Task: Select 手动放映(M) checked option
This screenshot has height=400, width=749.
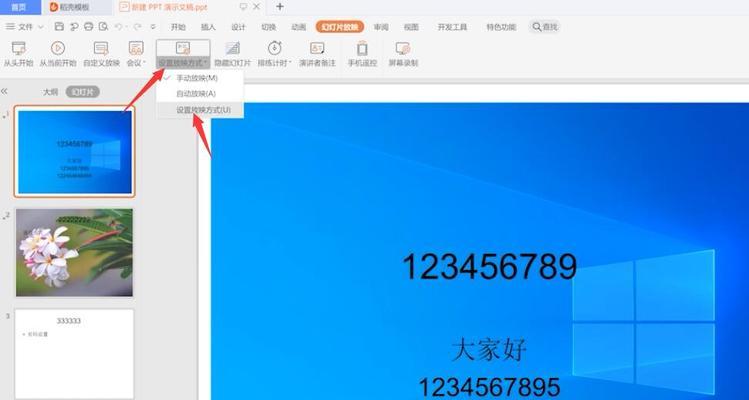Action: [x=200, y=78]
